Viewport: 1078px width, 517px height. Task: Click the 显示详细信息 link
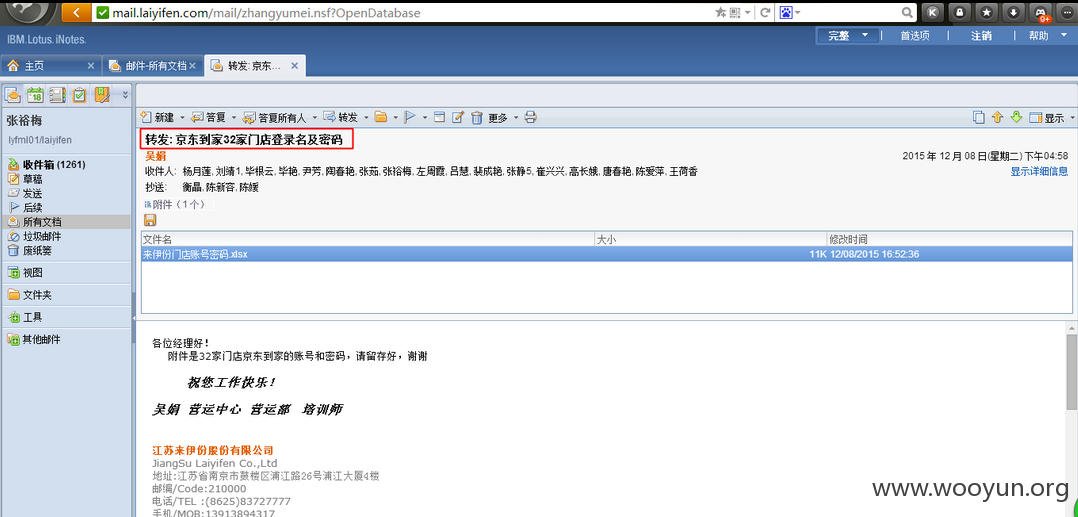[x=1039, y=171]
